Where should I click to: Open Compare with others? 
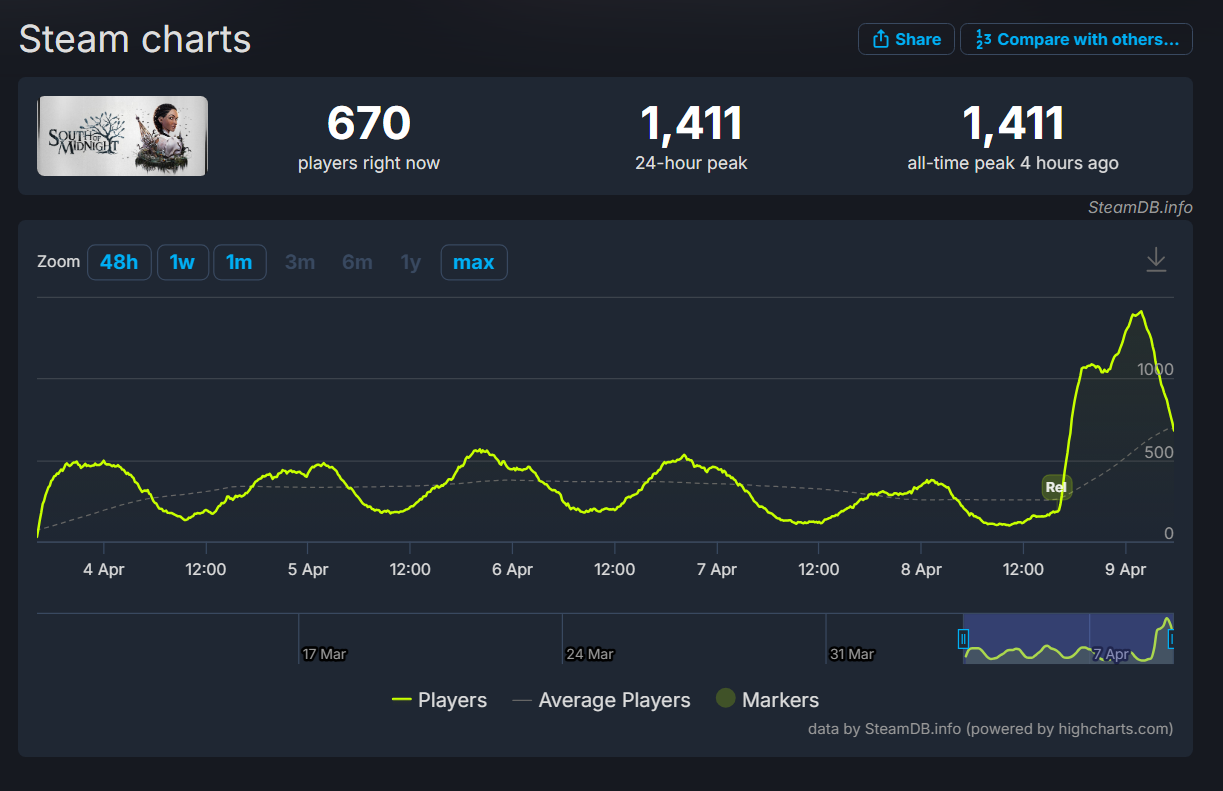click(x=1076, y=39)
